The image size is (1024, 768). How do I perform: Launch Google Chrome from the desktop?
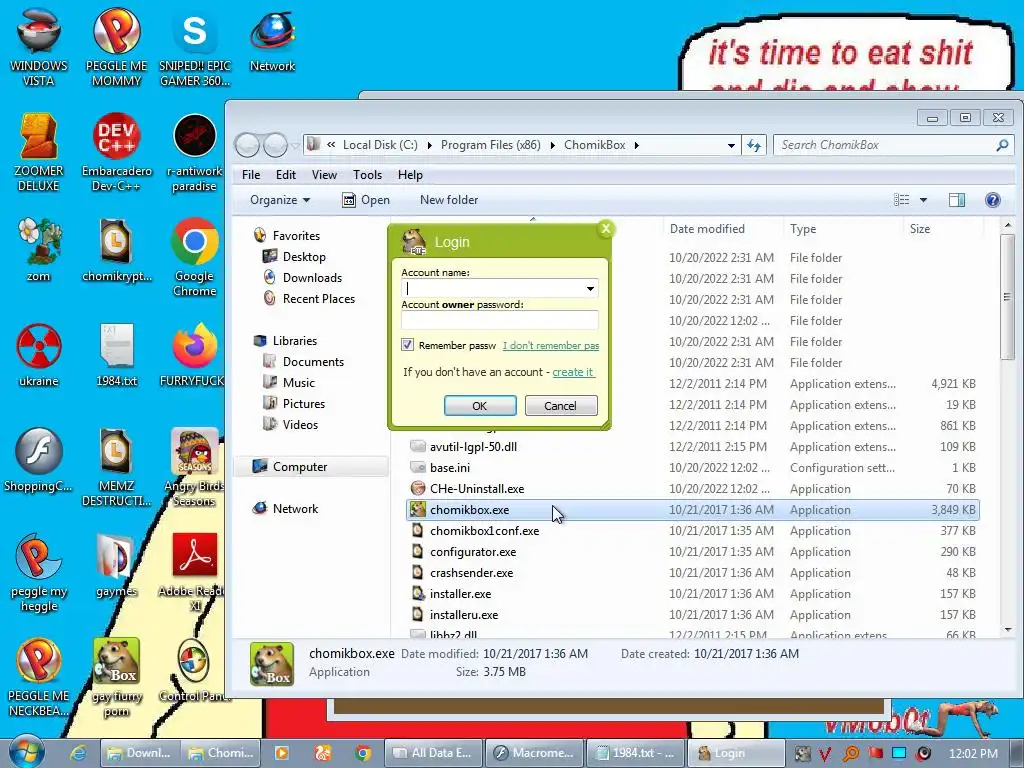coord(195,256)
